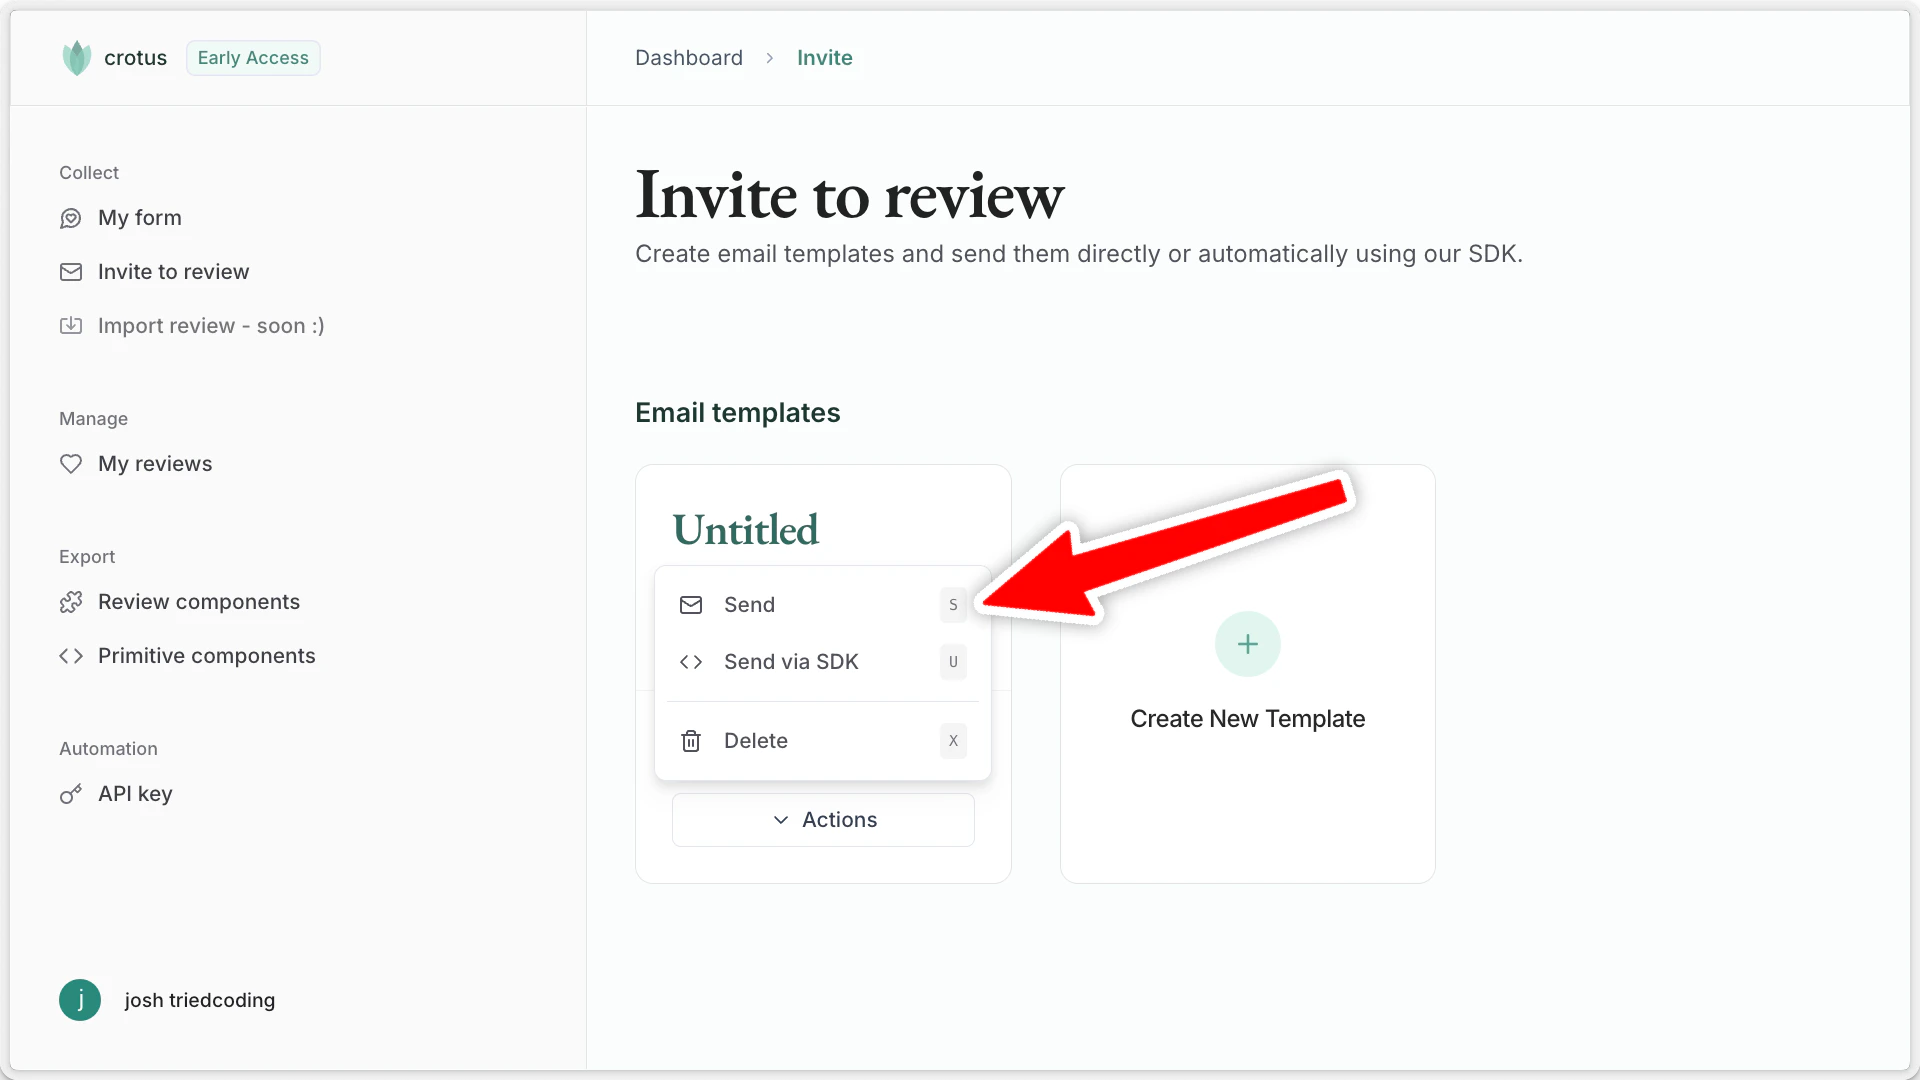Click the josh triedcoding avatar circle
Image resolution: width=1920 pixels, height=1080 pixels.
point(80,1000)
